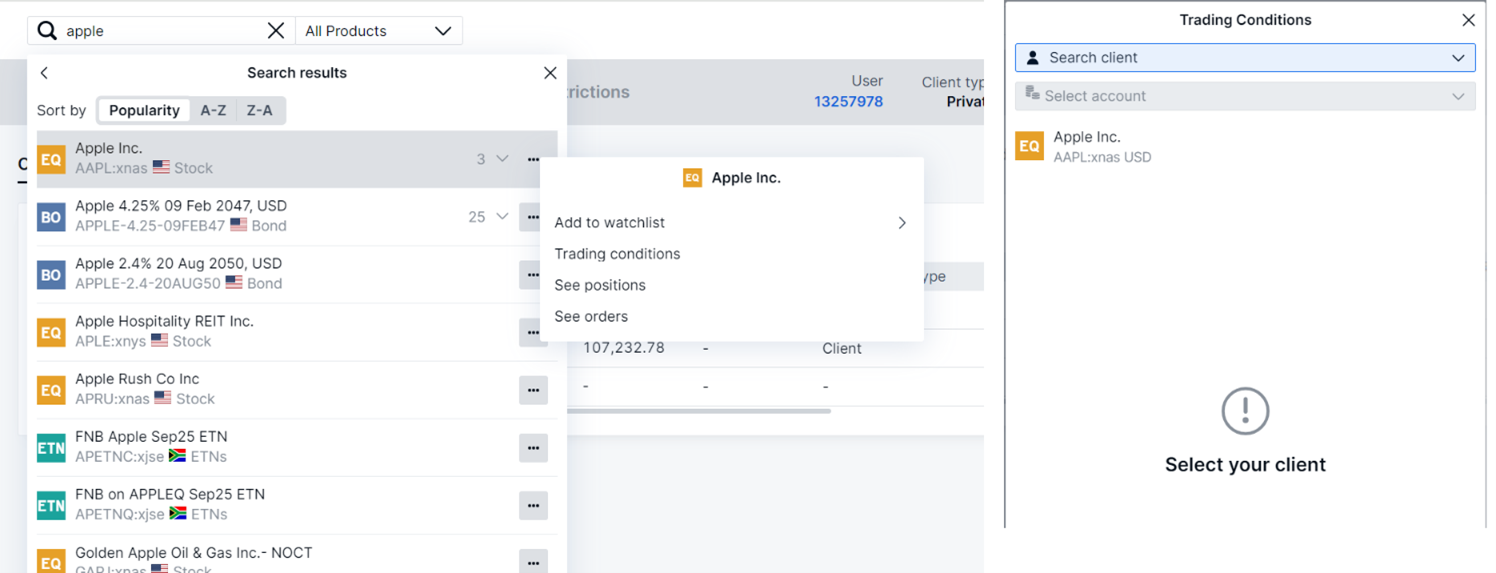The image size is (1496, 573).
Task: Click the EQ icon beside Apple Inc. result
Action: [51, 159]
